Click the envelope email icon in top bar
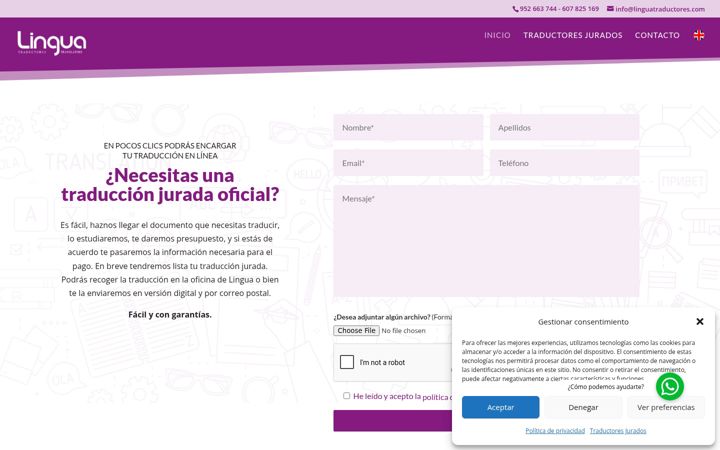 (x=610, y=8)
